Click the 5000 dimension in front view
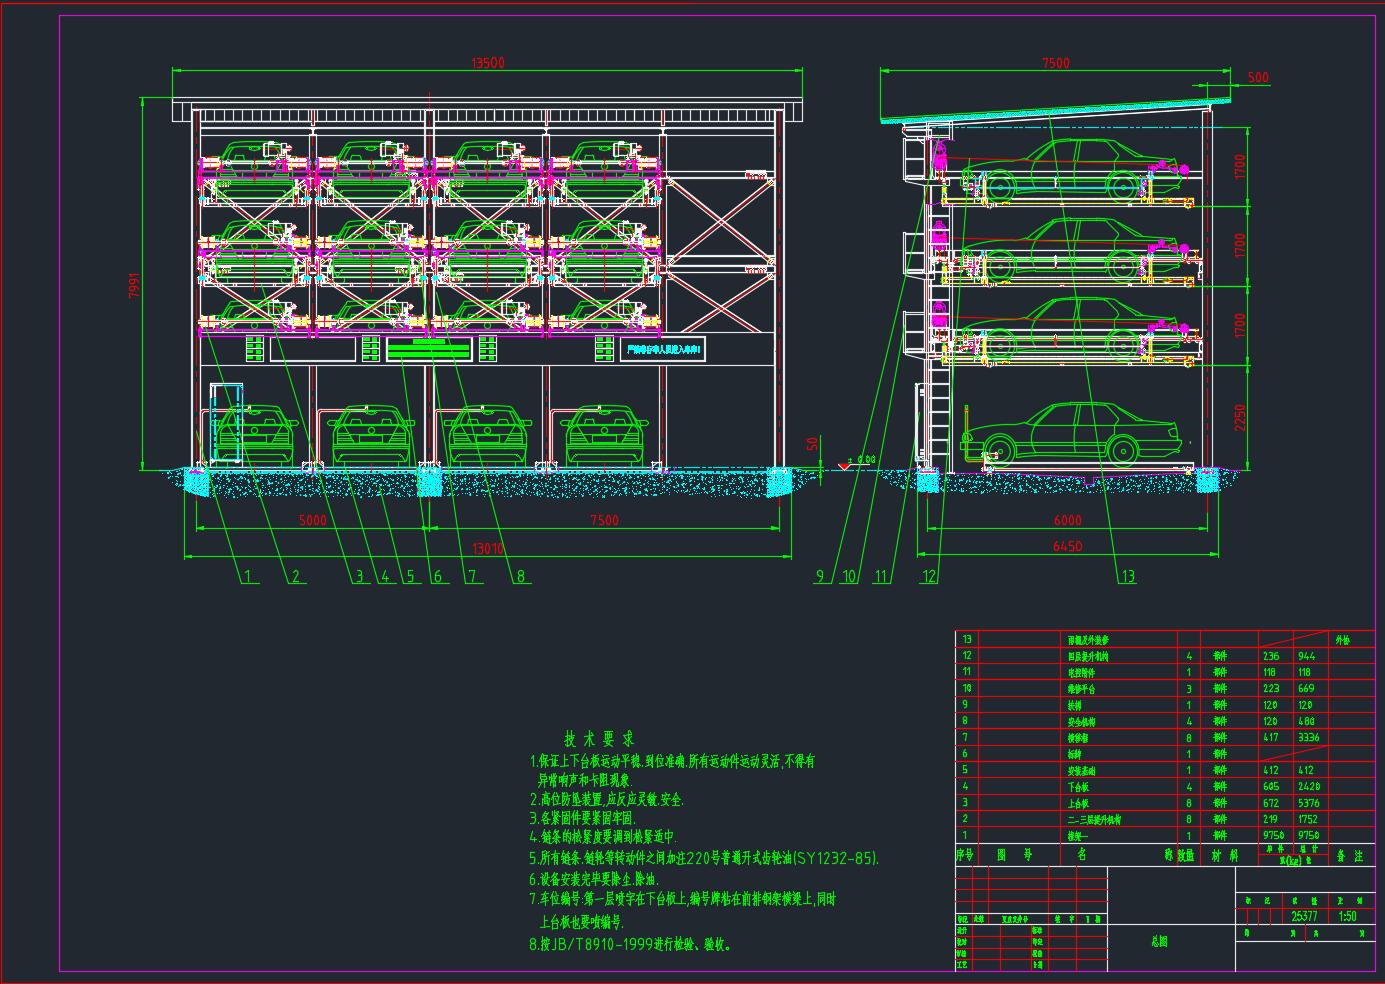Image resolution: width=1385 pixels, height=984 pixels. (313, 520)
